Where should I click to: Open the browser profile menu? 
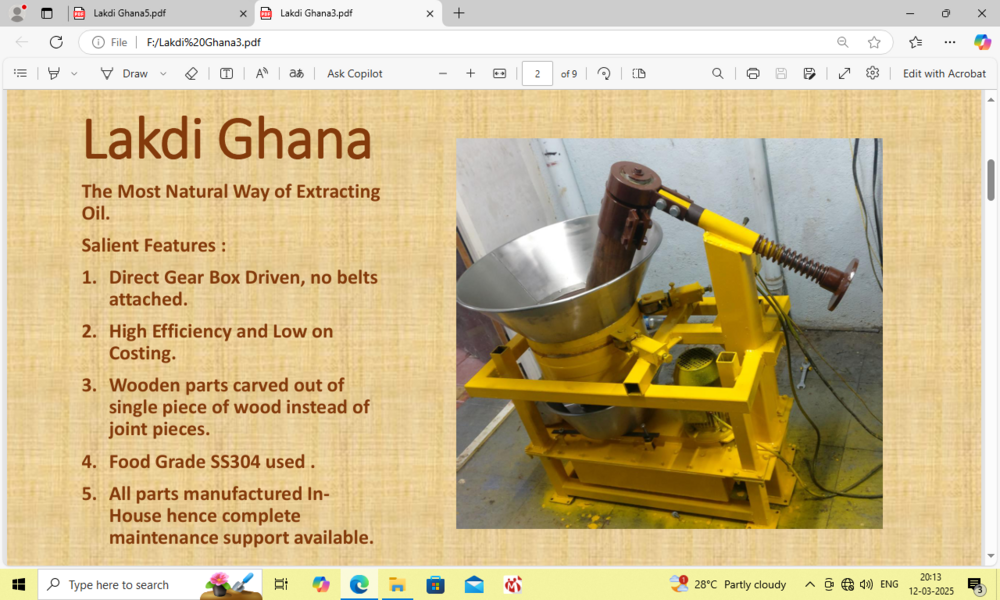click(x=18, y=12)
